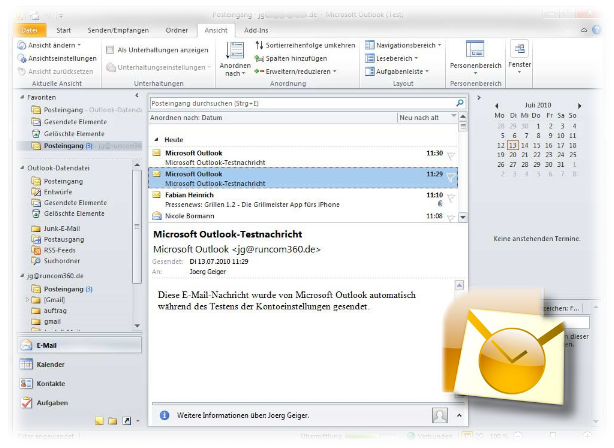This screenshot has height=448, width=614.
Task: Click the Posteingang durchsuchen search field
Action: [x=302, y=103]
